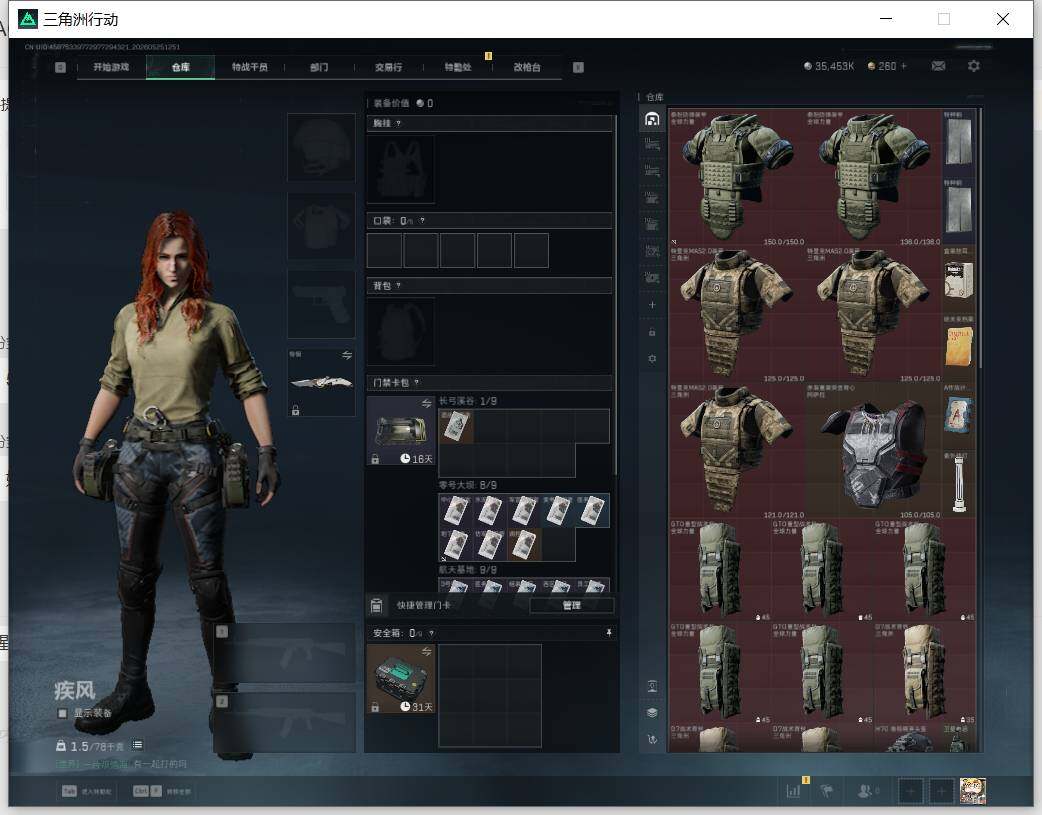Select the safe box with 31天 timer
Image resolution: width=1042 pixels, height=815 pixels.
click(401, 679)
